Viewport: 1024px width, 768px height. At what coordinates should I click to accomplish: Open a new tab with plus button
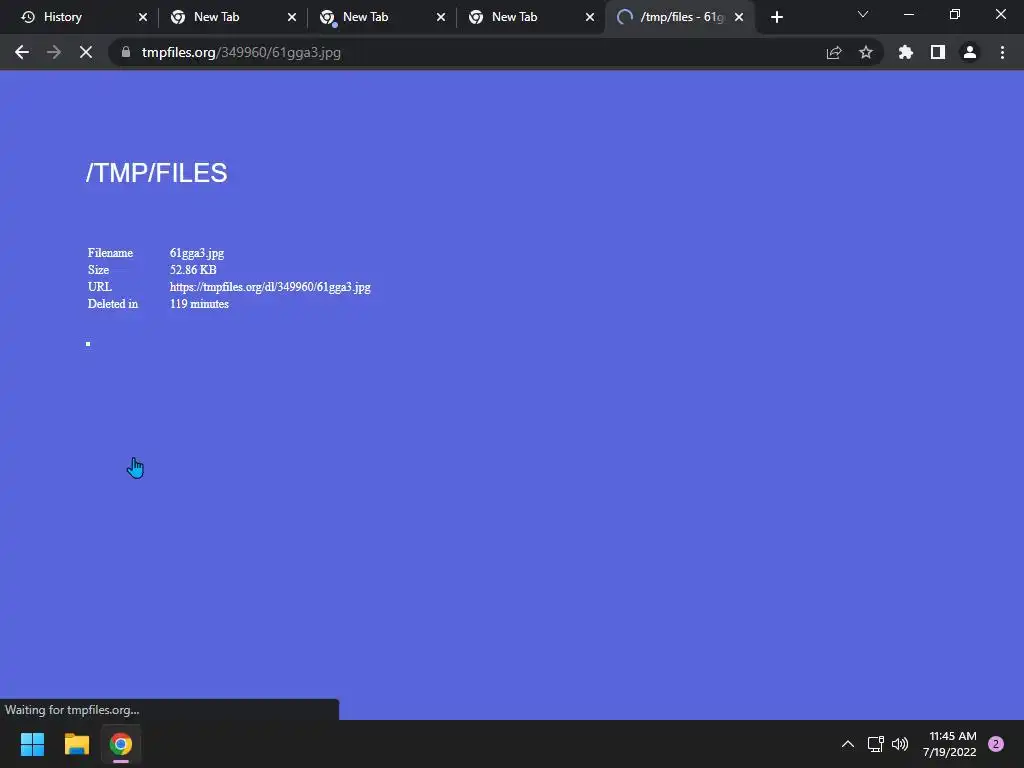776,17
